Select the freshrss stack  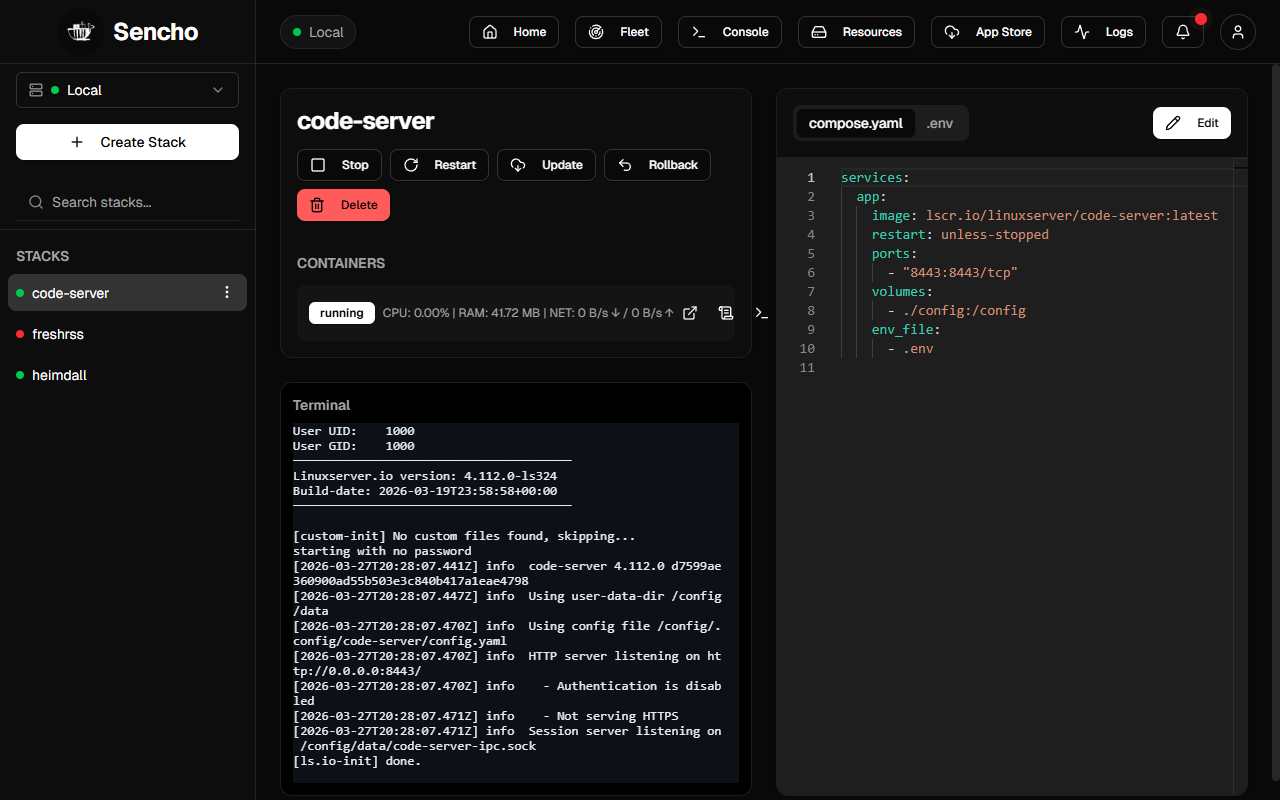[x=127, y=334]
